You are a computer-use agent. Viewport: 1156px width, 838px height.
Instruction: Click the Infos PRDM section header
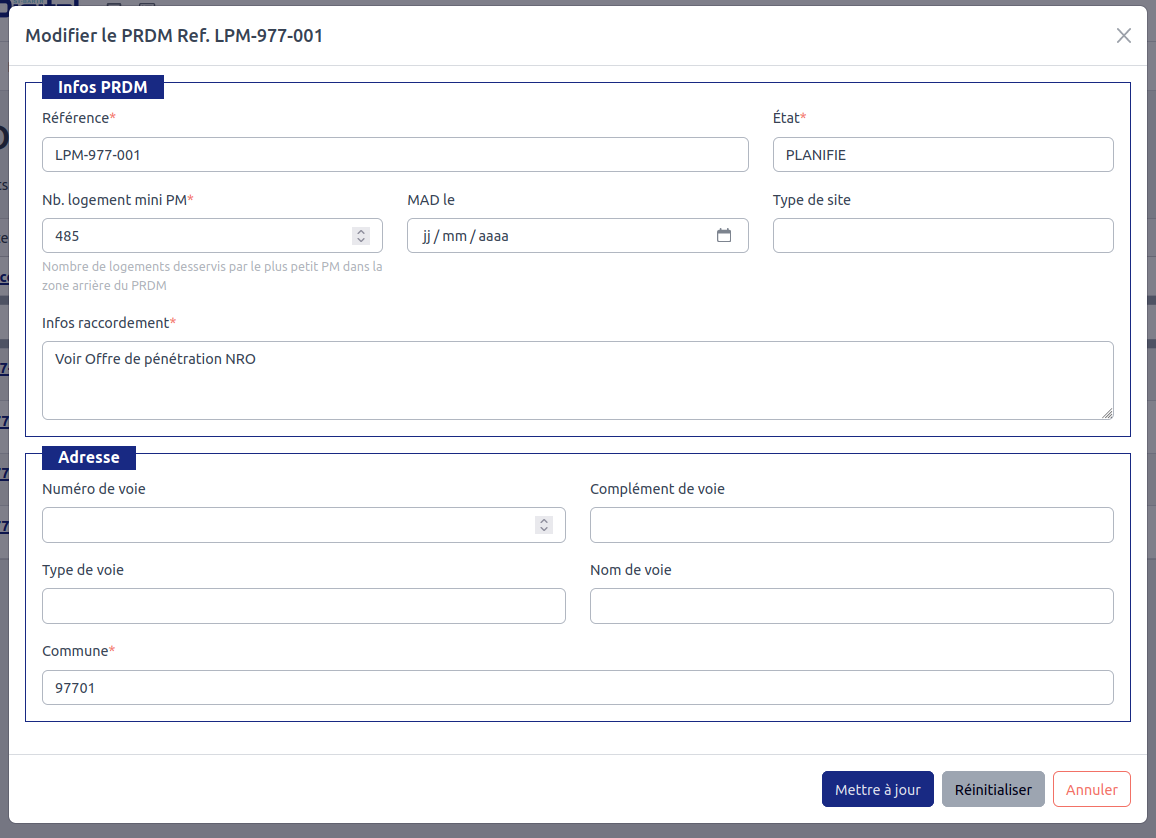pos(102,87)
